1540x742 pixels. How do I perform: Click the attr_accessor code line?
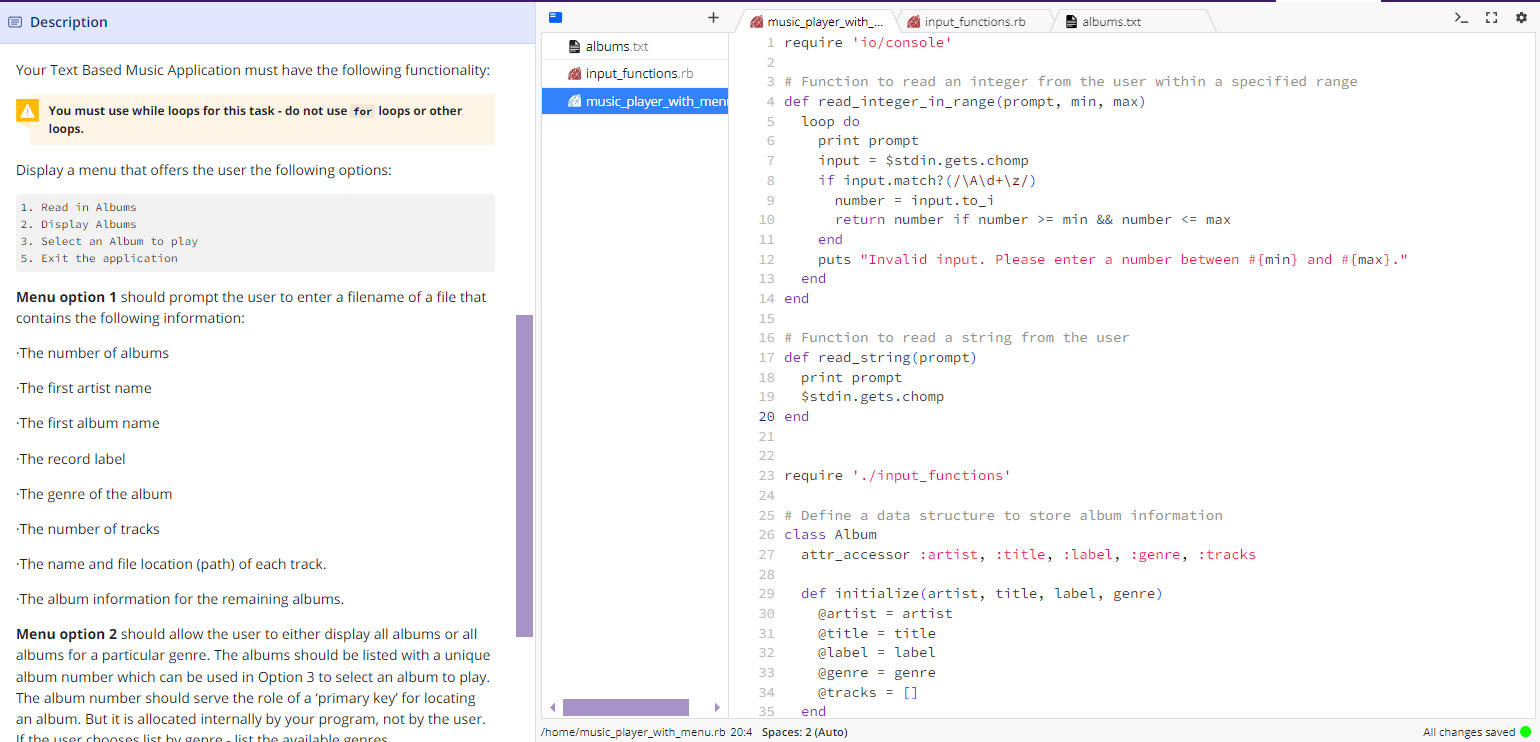[x=1028, y=555]
